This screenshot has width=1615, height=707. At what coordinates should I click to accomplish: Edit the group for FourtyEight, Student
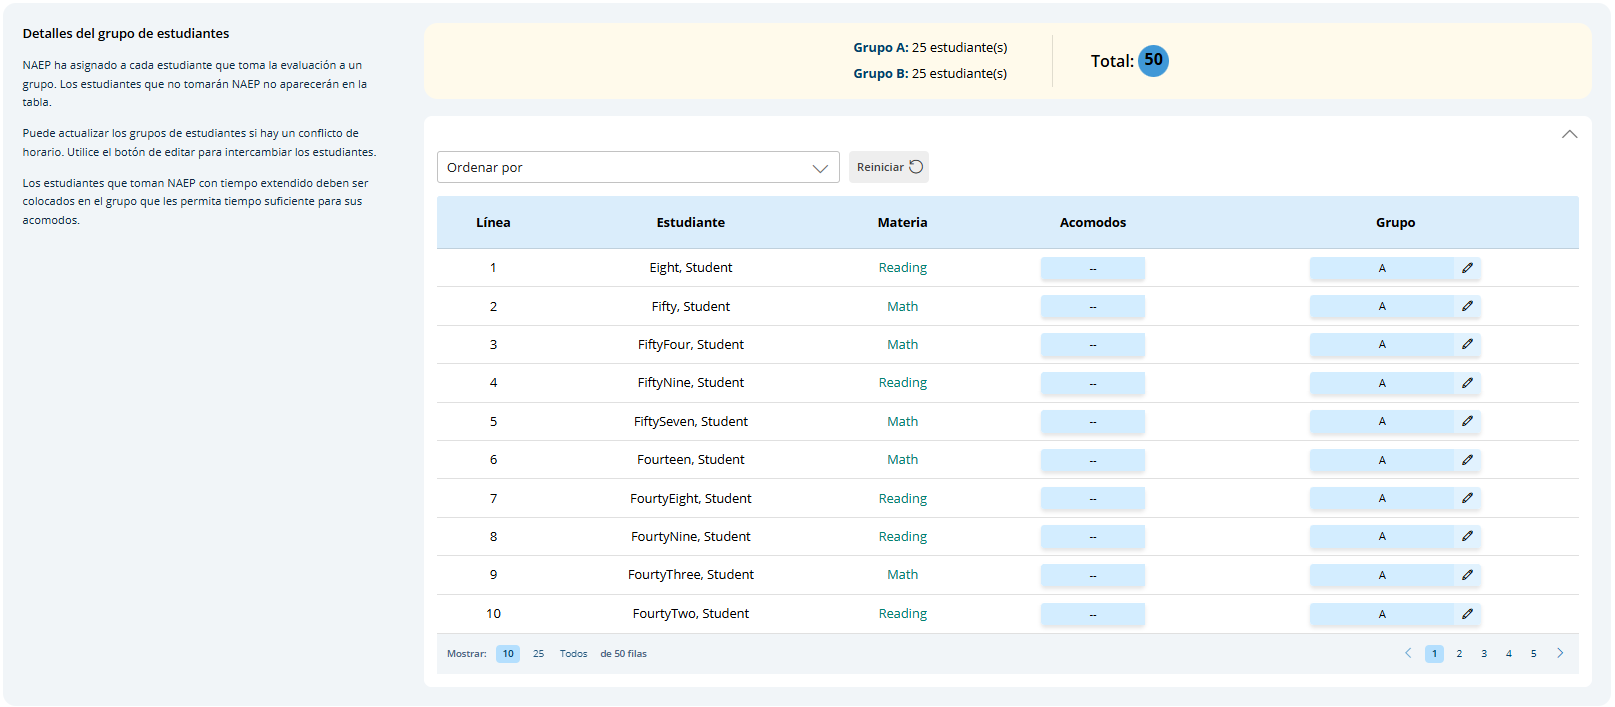coord(1467,498)
